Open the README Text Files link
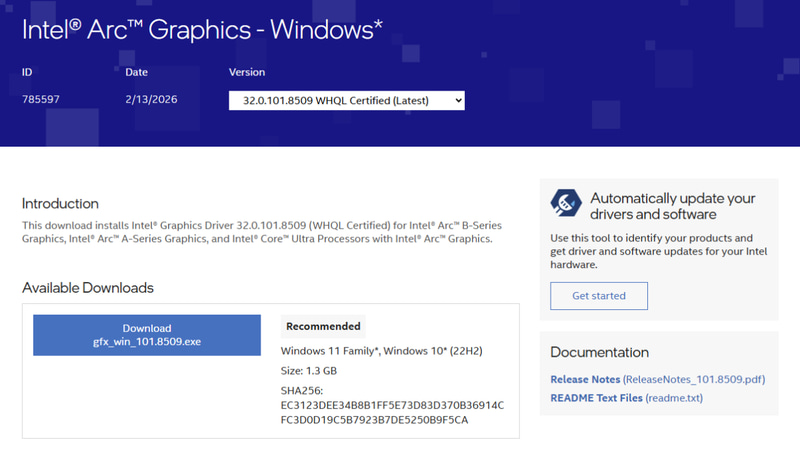This screenshot has width=800, height=450. coord(596,398)
